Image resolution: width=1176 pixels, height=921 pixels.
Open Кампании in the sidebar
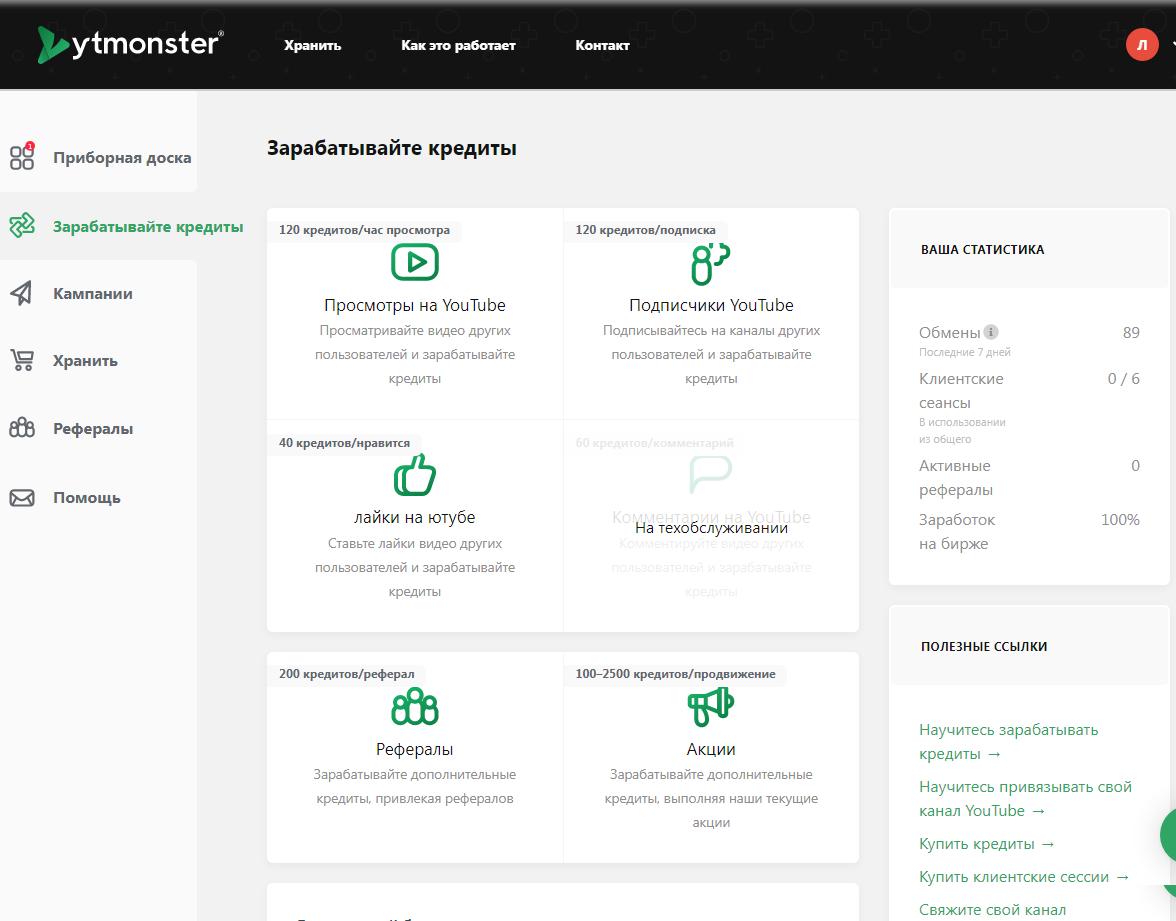93,294
